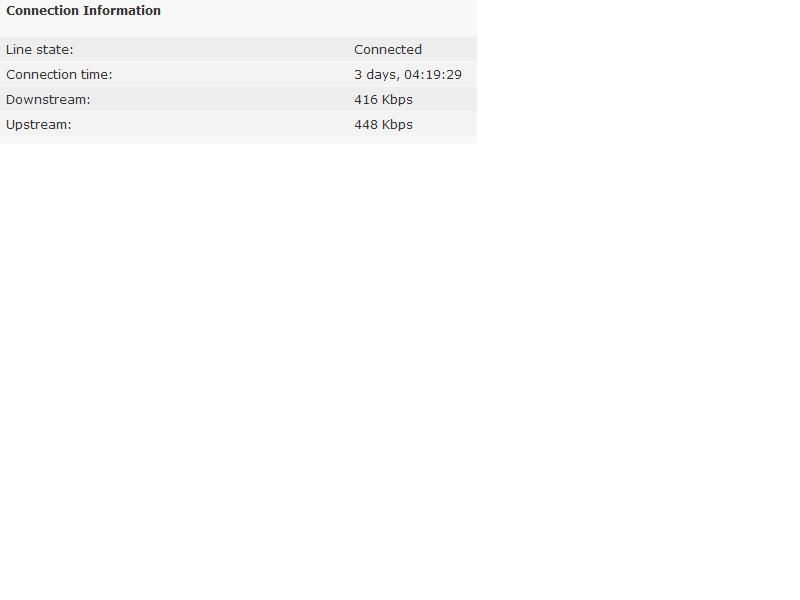Click the word "time:" in label
800x600 pixels.
click(x=96, y=74)
